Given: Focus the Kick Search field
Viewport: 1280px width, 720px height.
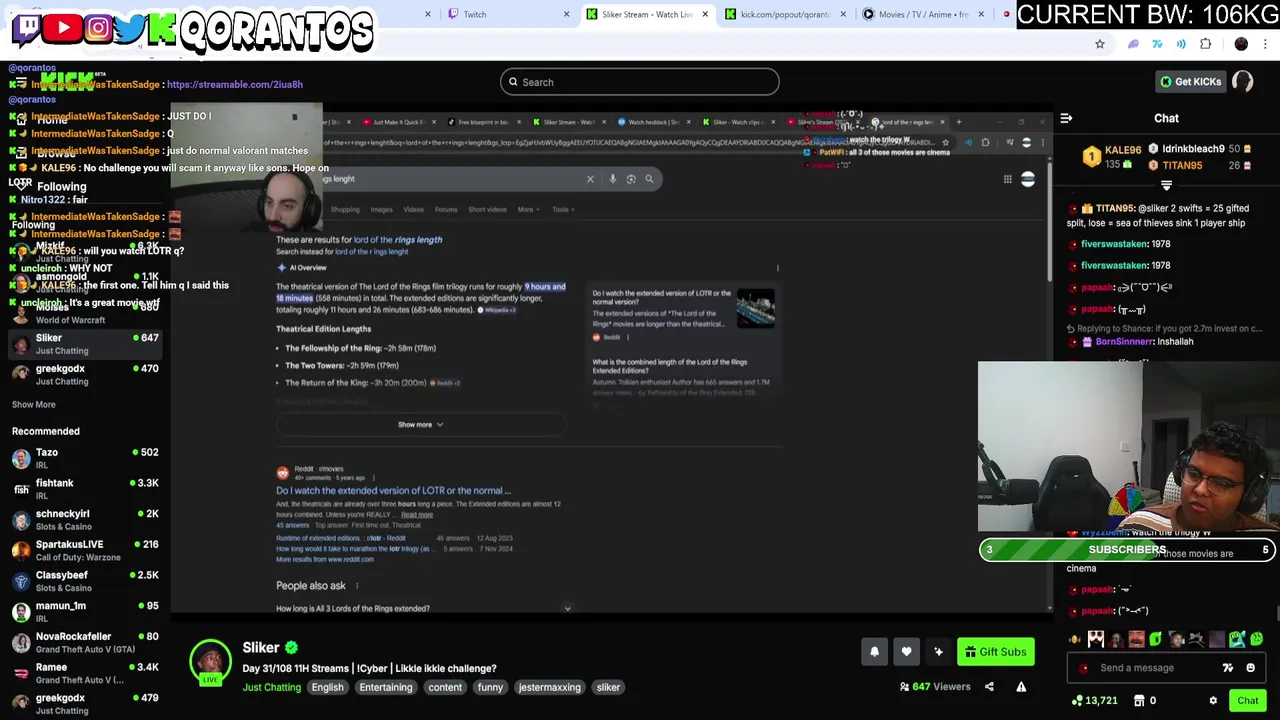Looking at the screenshot, I should (x=640, y=82).
